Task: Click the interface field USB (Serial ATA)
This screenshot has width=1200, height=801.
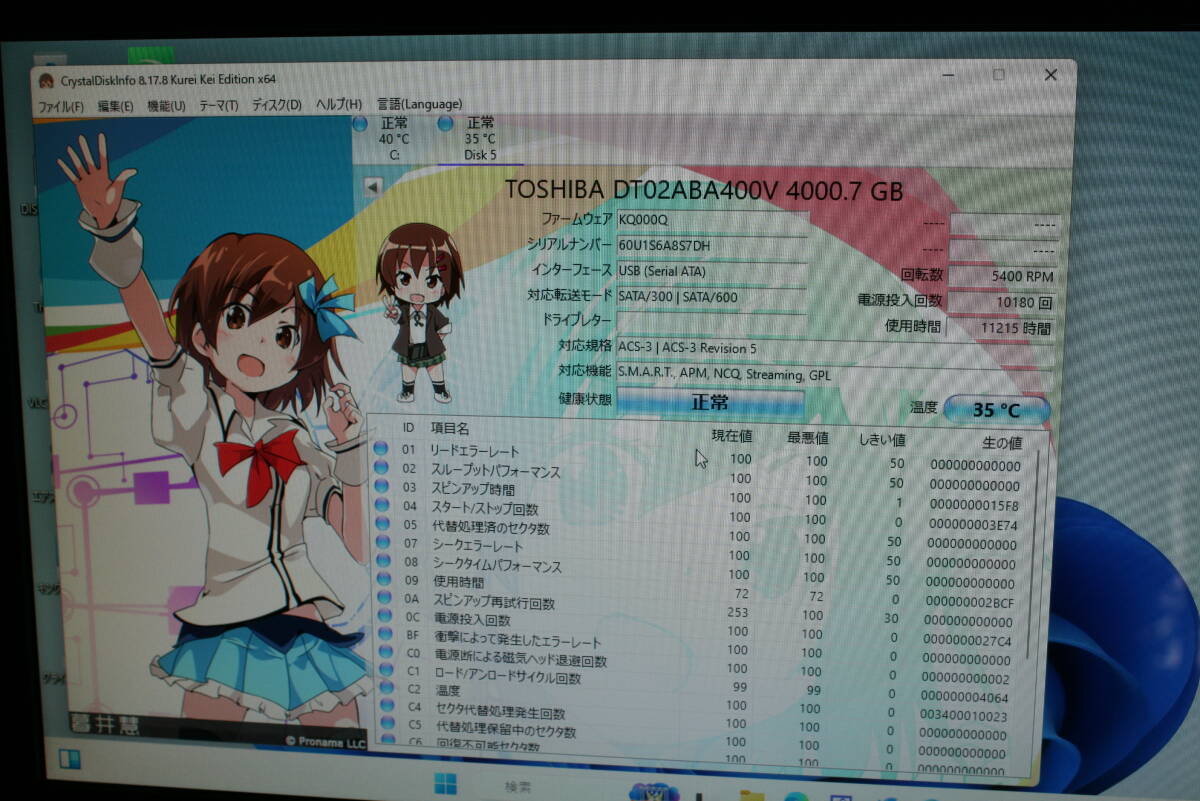Action: coord(711,272)
